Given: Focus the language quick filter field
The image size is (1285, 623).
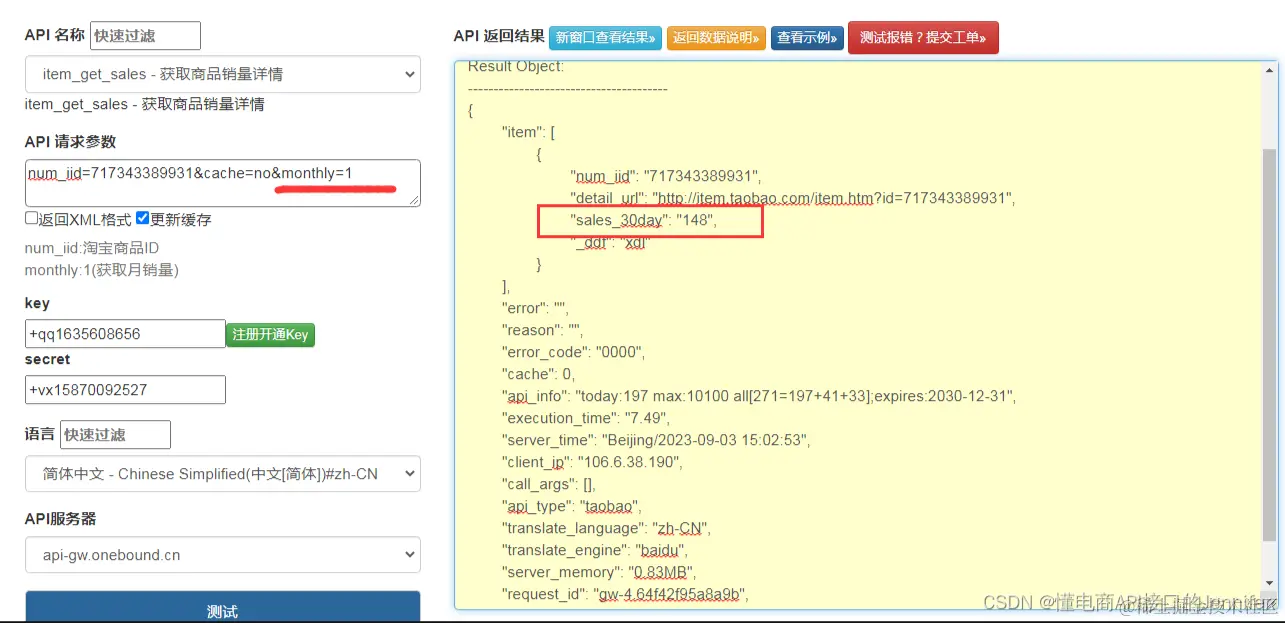Looking at the screenshot, I should (115, 435).
